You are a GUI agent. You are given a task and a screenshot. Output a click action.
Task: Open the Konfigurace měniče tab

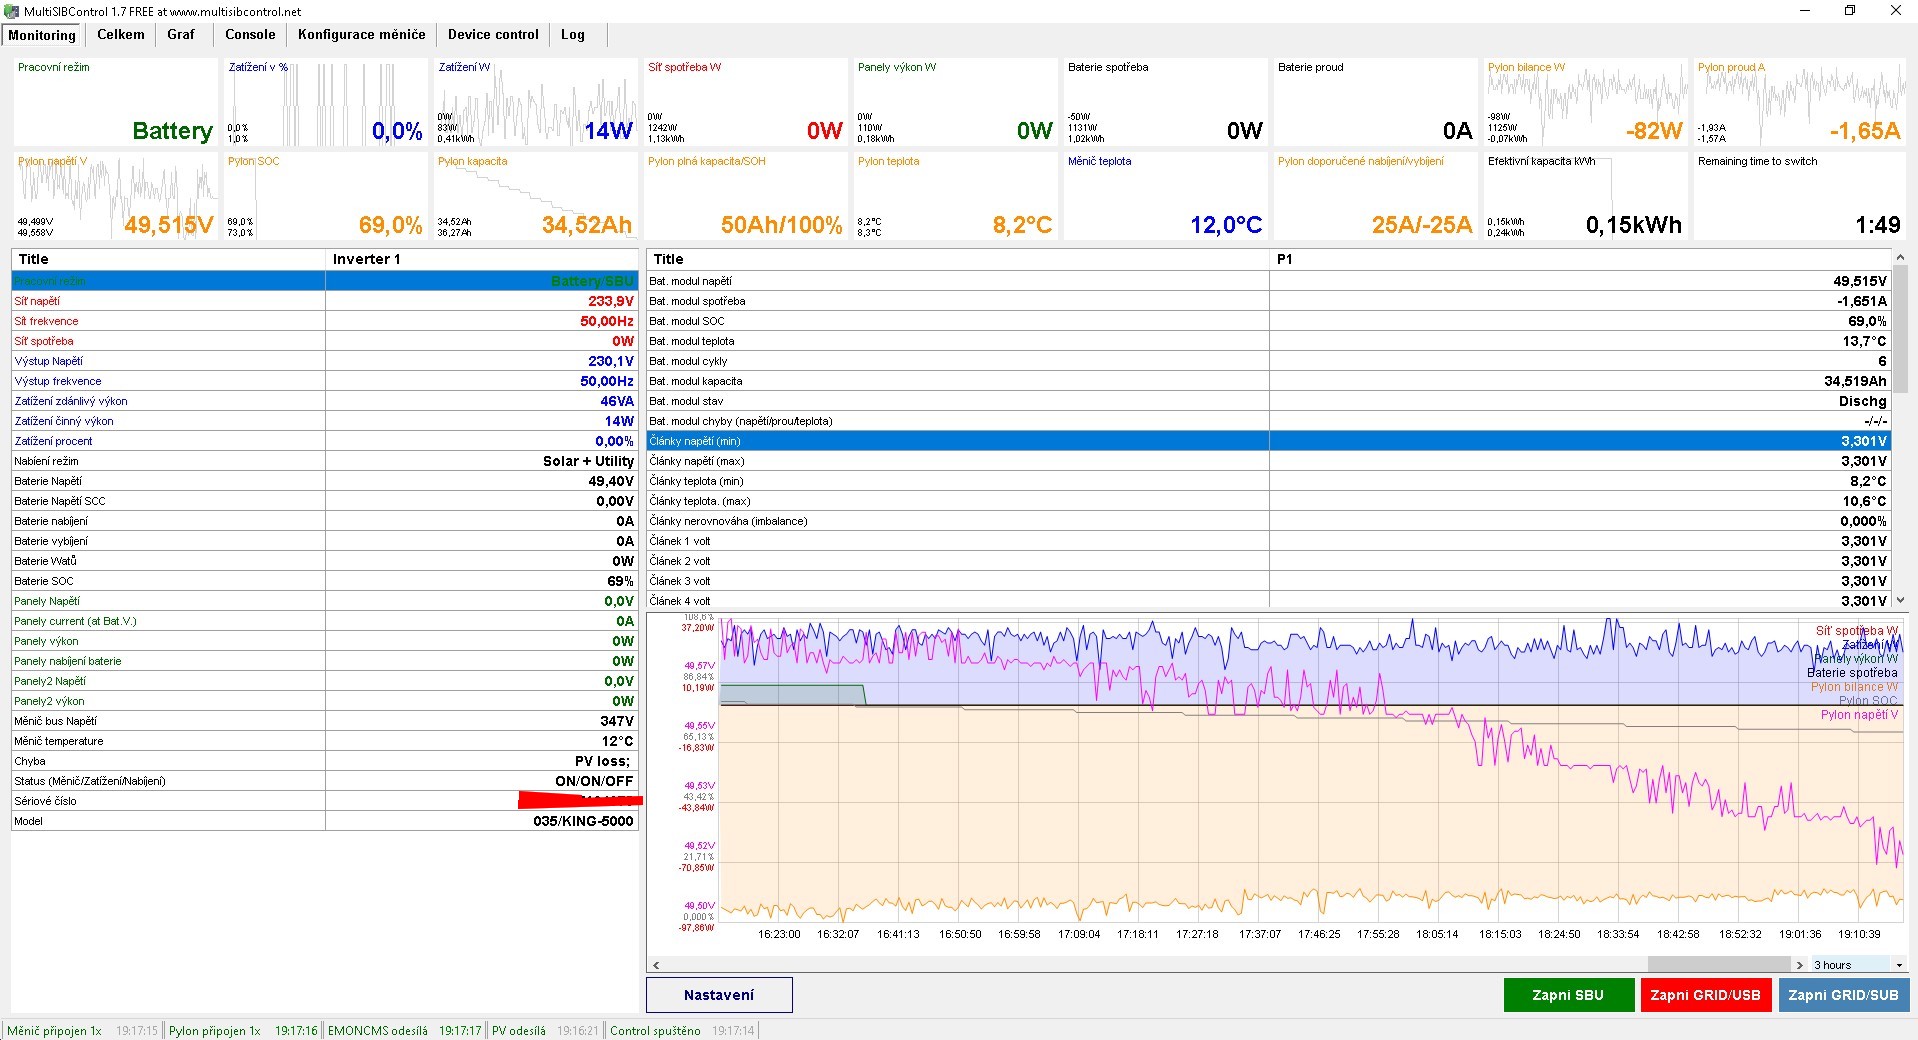(361, 35)
